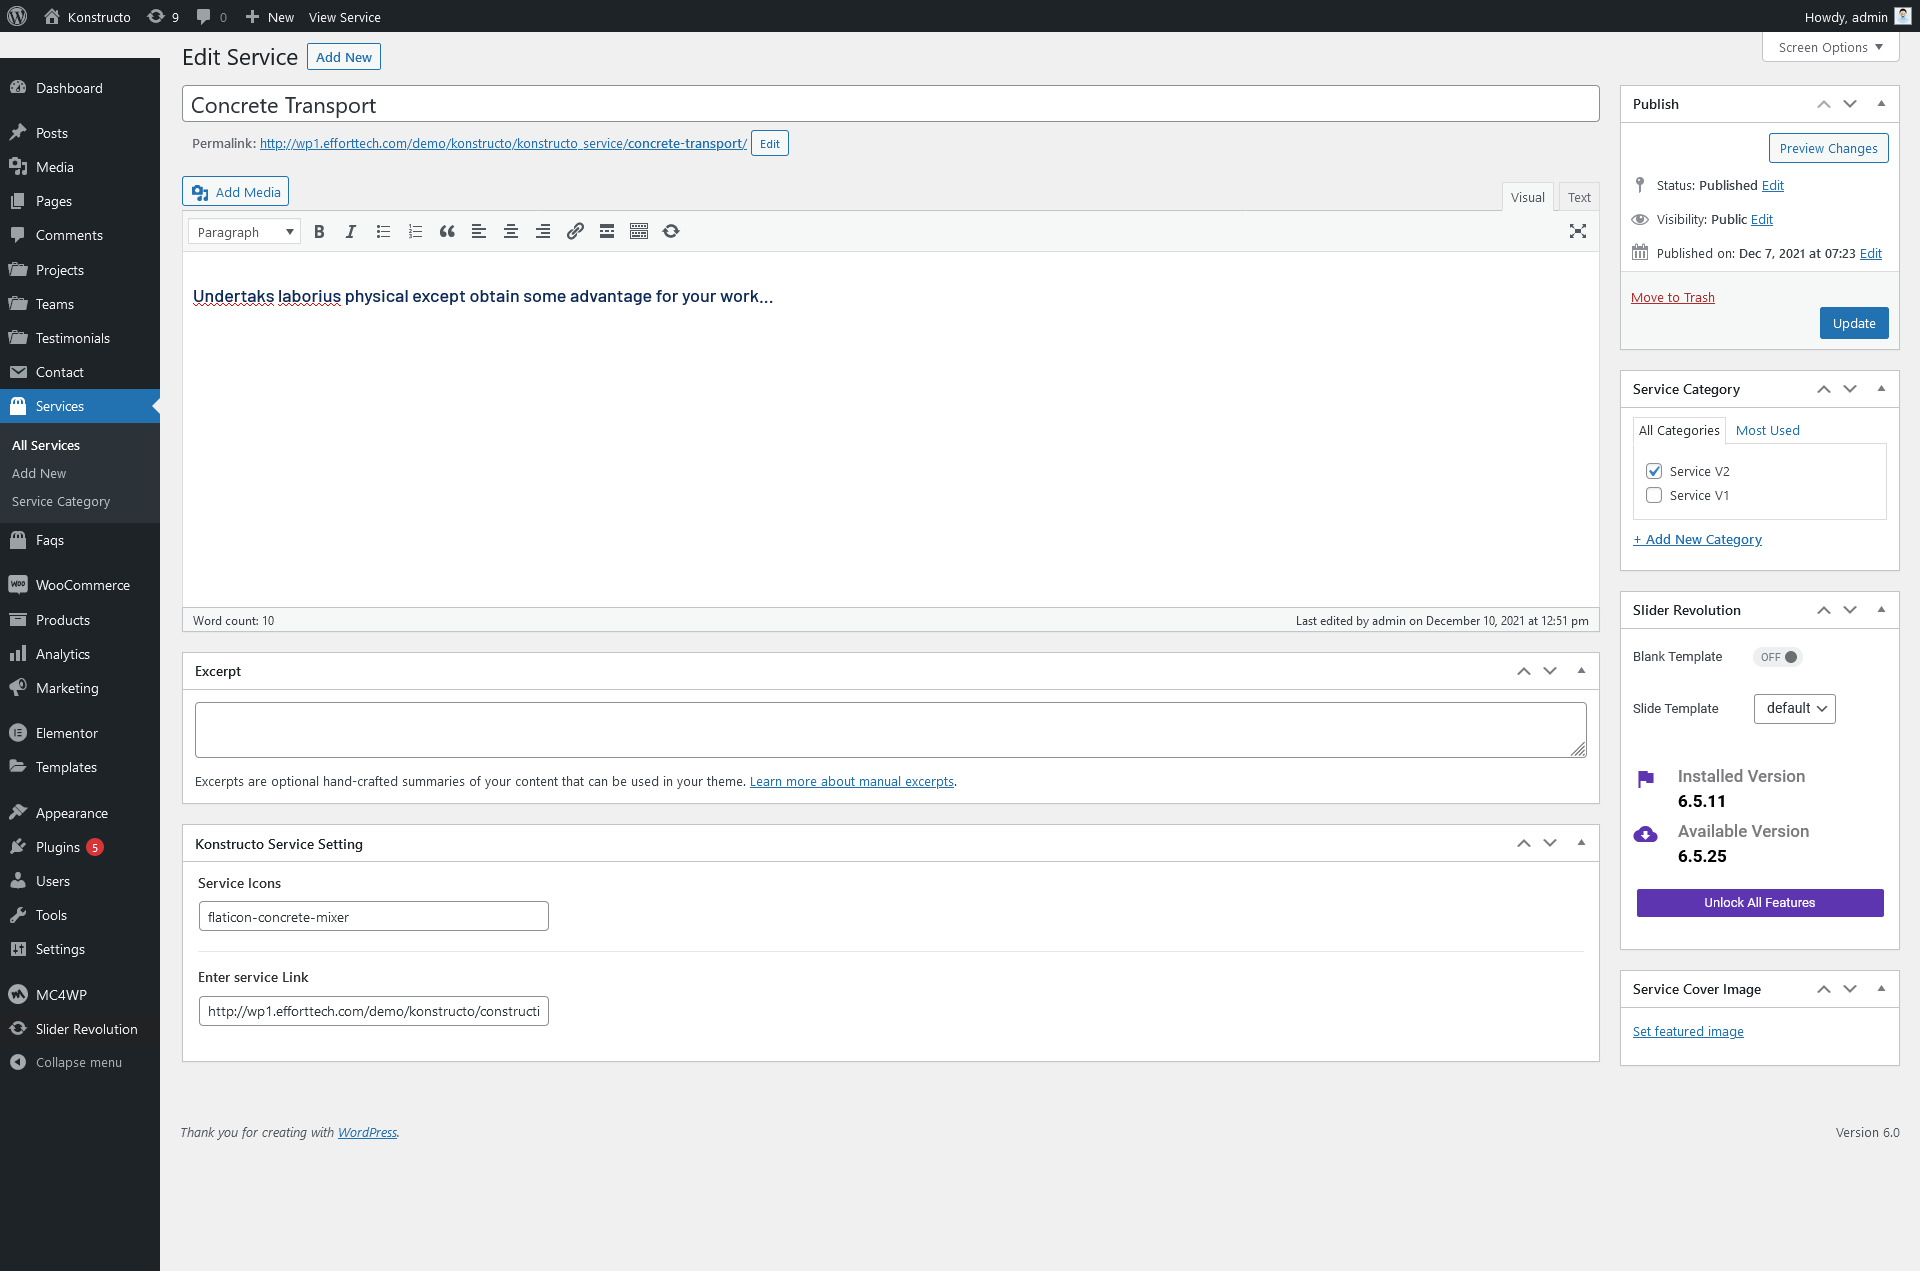Image resolution: width=1920 pixels, height=1271 pixels.
Task: Insert a blockquote using toolbar icon
Action: (447, 232)
